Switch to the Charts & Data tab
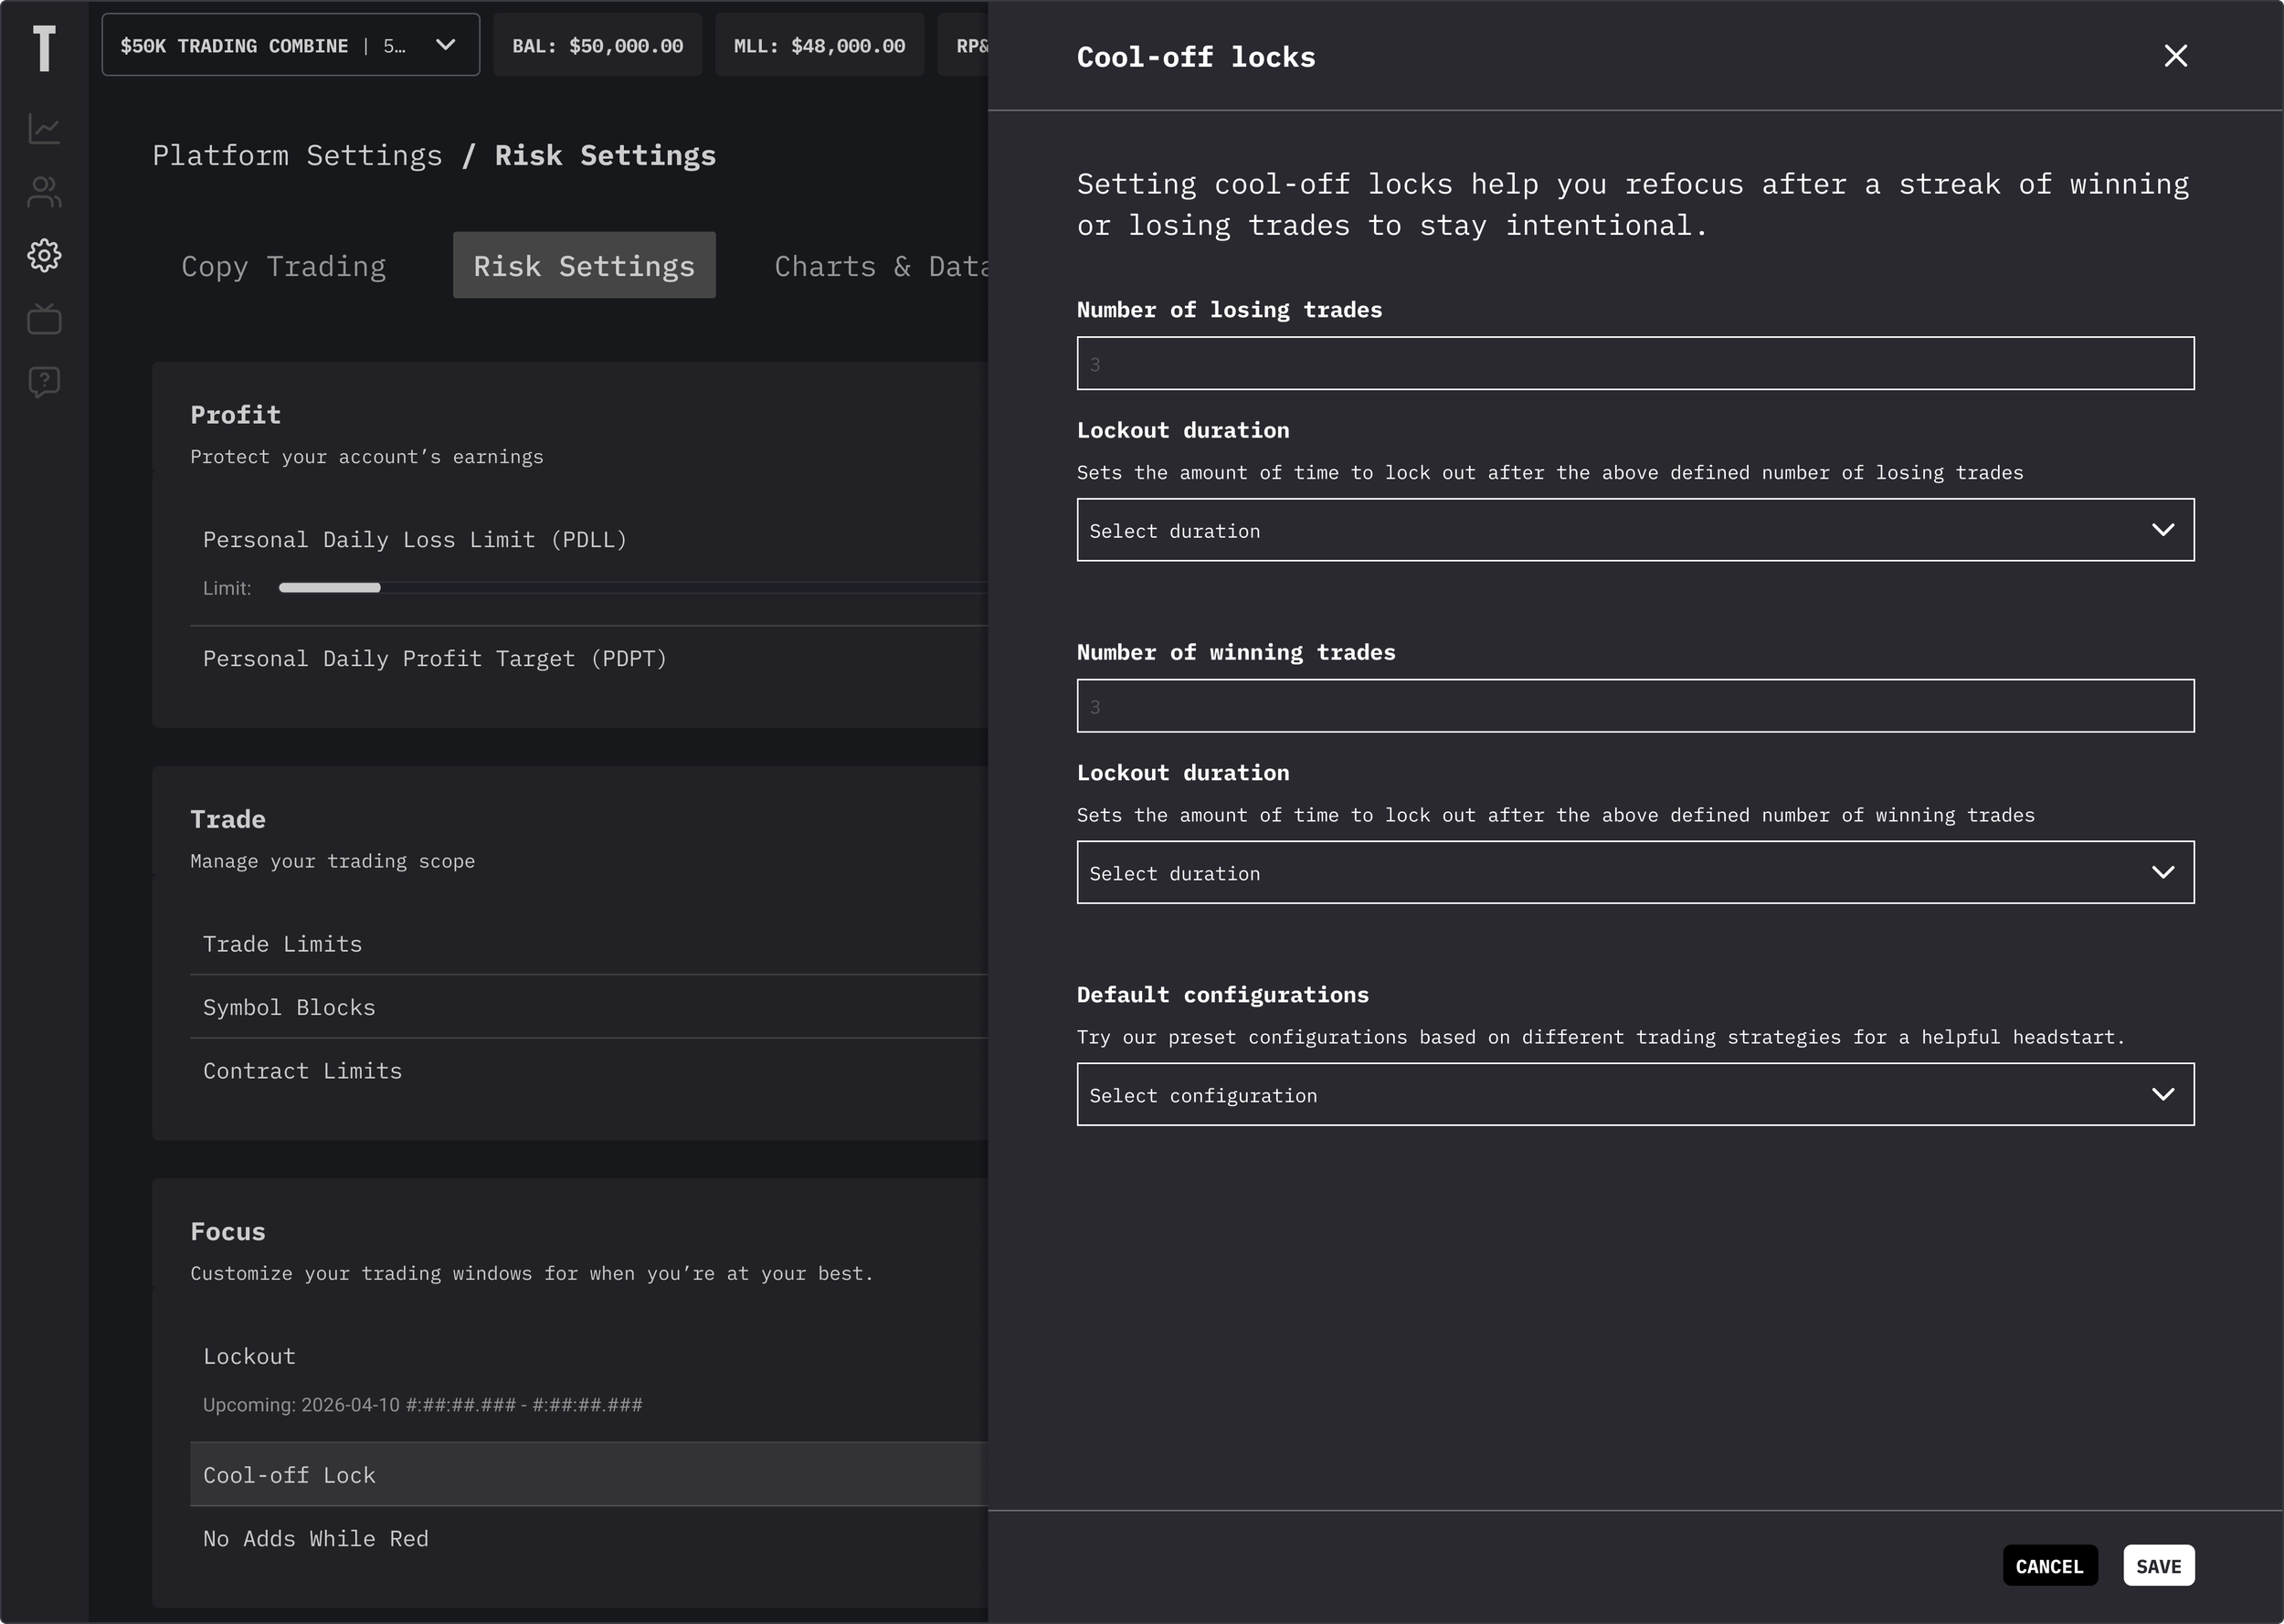Viewport: 2284px width, 1624px height. (x=880, y=266)
